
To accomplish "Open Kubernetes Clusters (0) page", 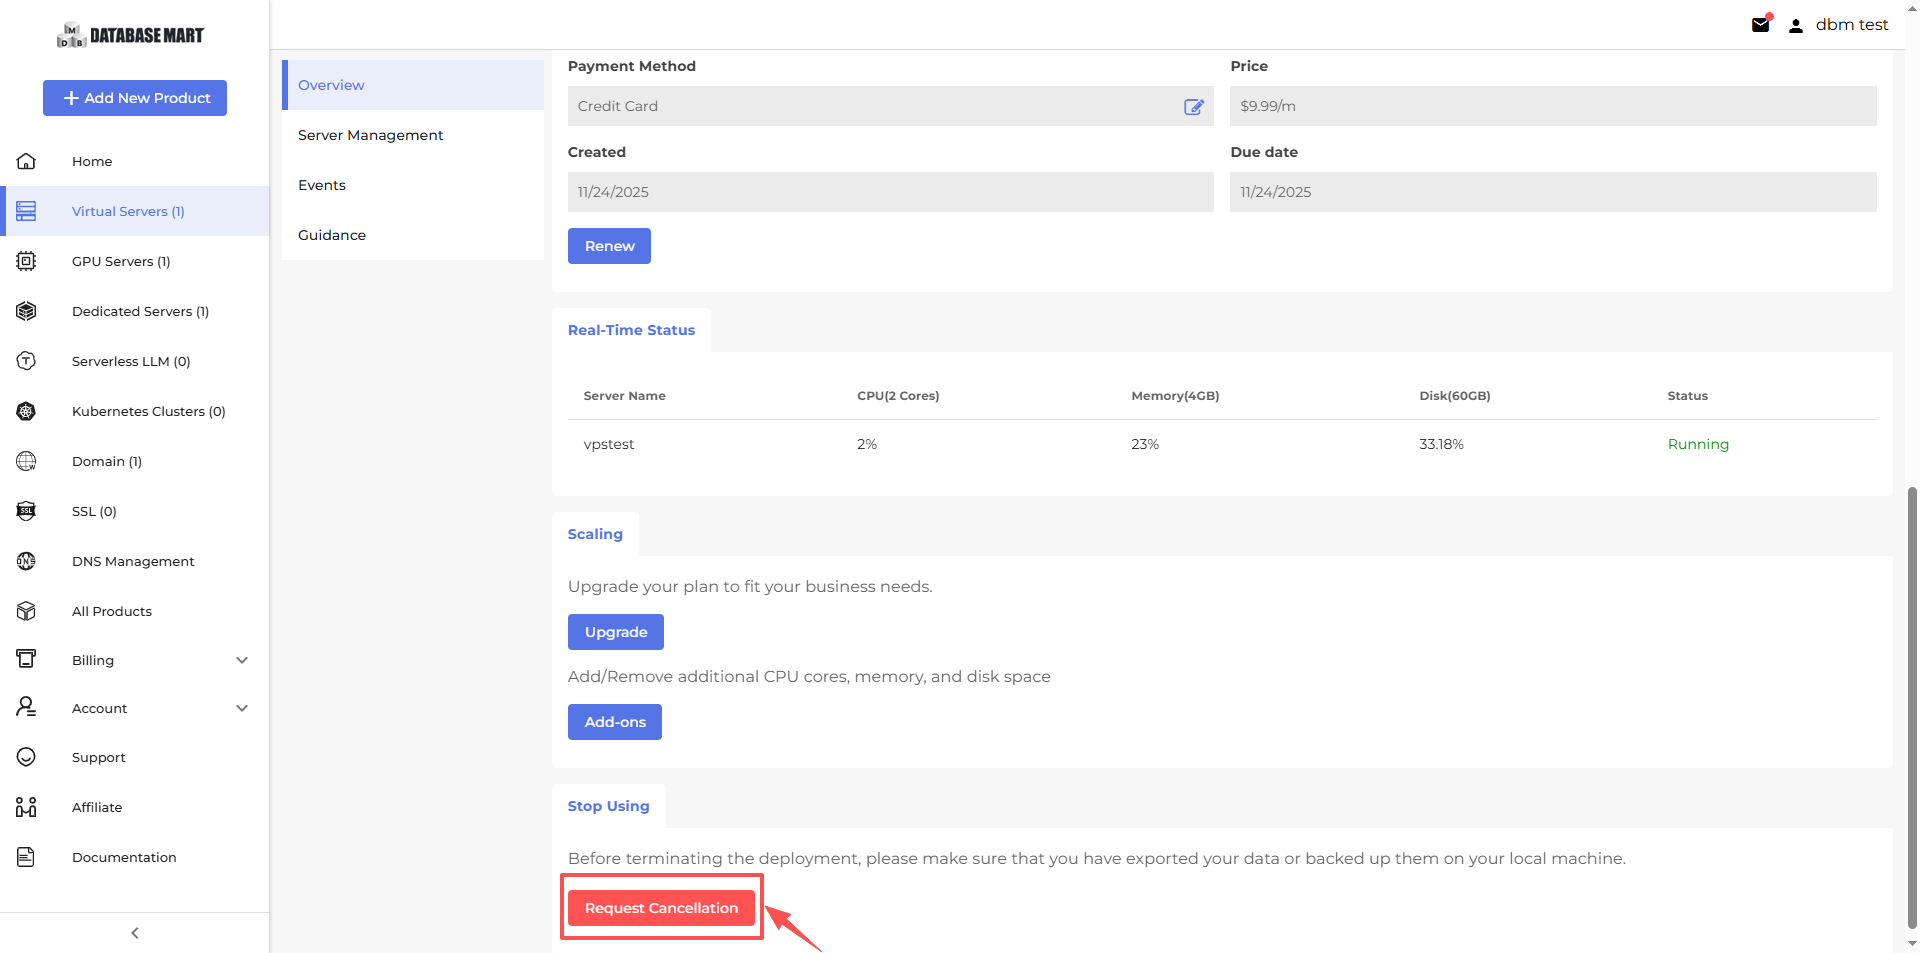I will tap(134, 411).
